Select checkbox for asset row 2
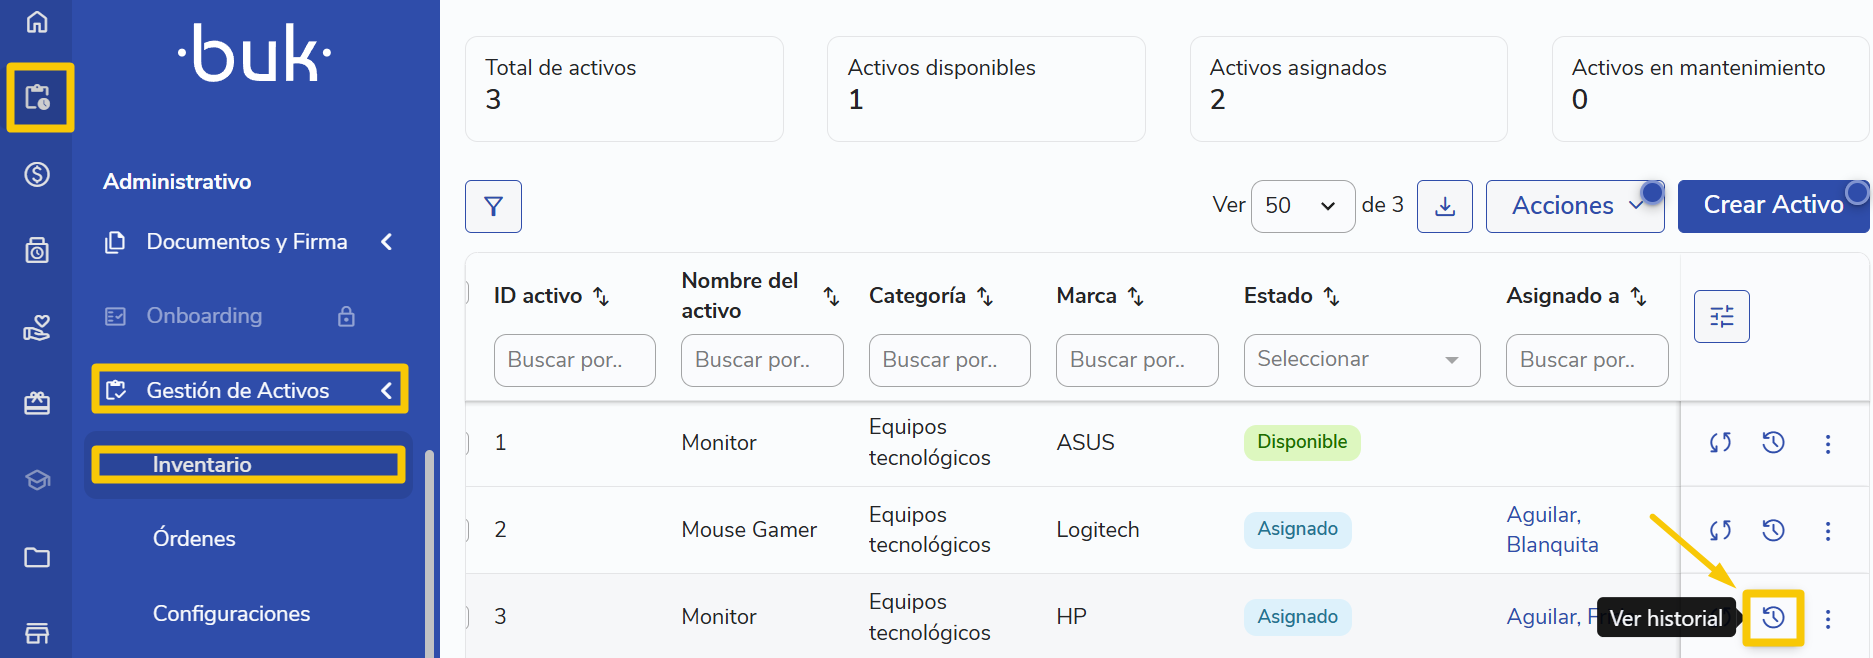Screen dimensions: 1873x658 tap(467, 530)
